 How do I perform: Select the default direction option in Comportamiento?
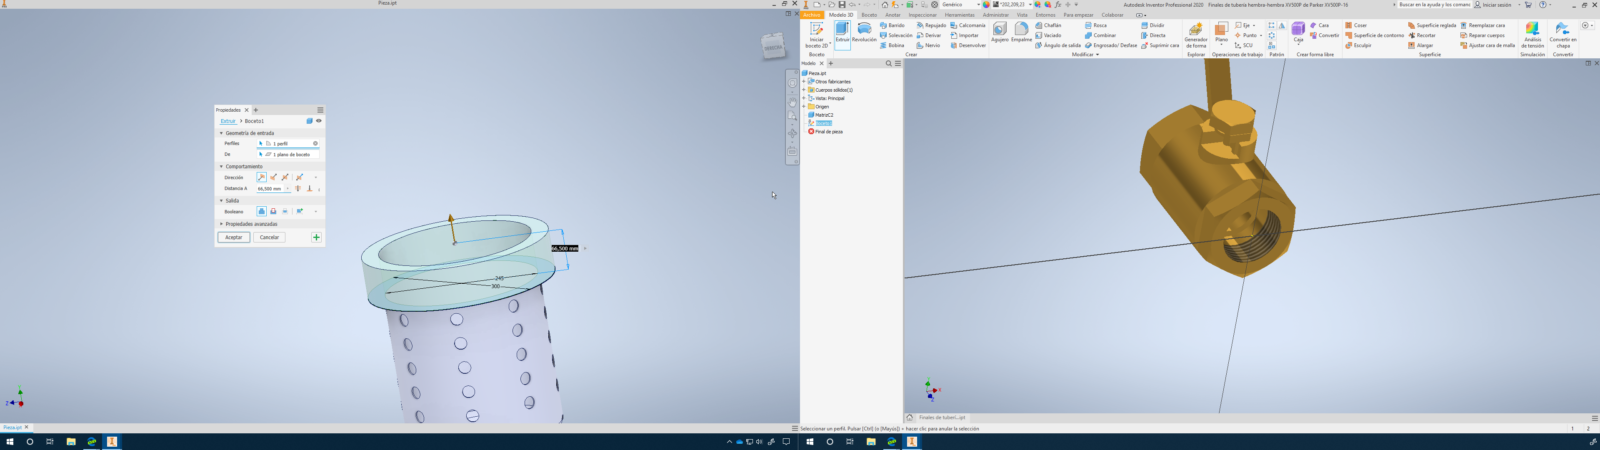point(261,177)
